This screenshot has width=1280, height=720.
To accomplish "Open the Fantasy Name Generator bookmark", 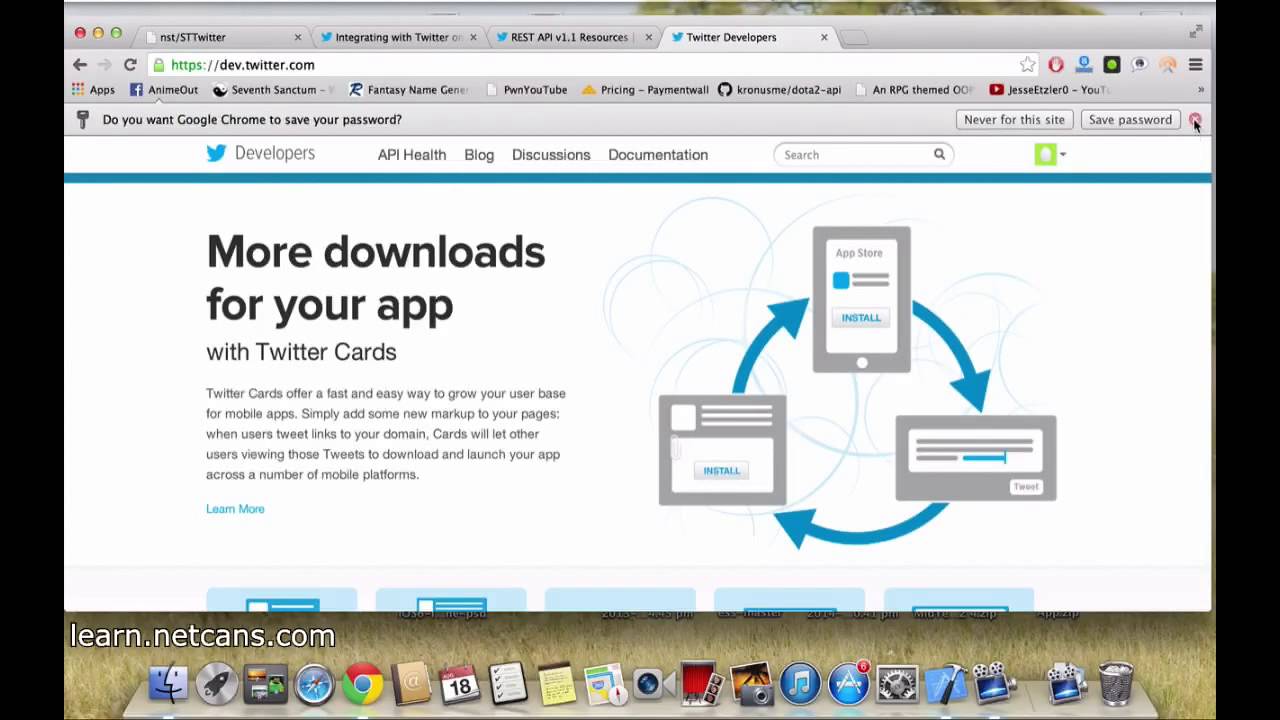I will pos(408,90).
